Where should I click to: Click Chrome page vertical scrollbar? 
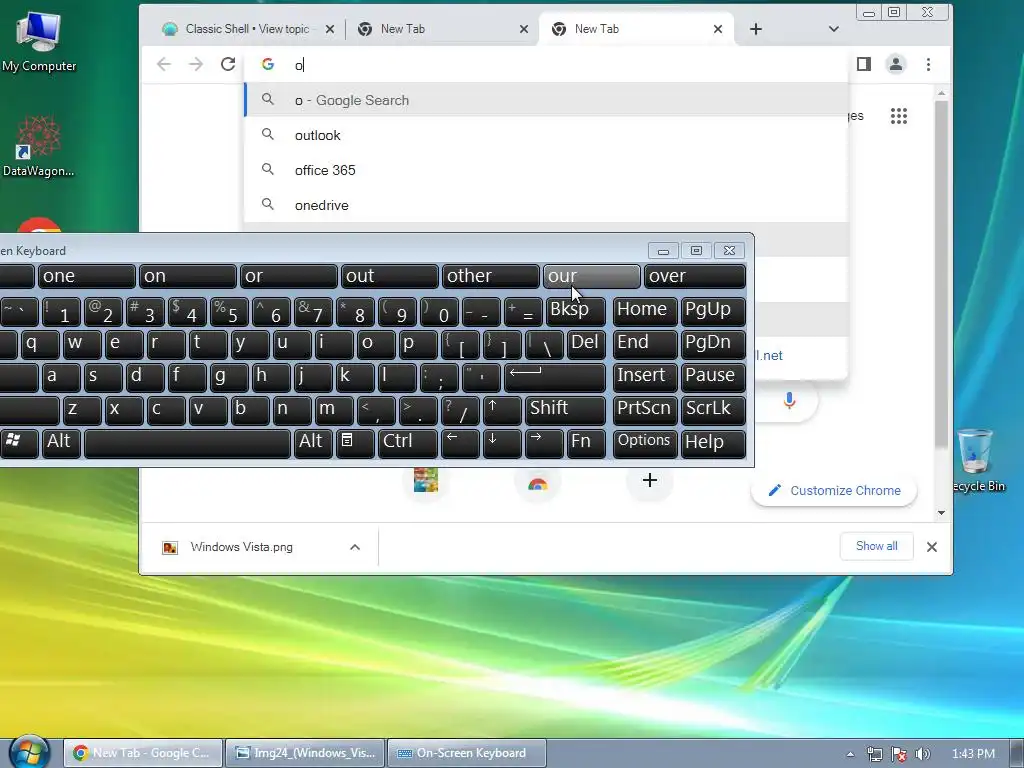click(941, 274)
